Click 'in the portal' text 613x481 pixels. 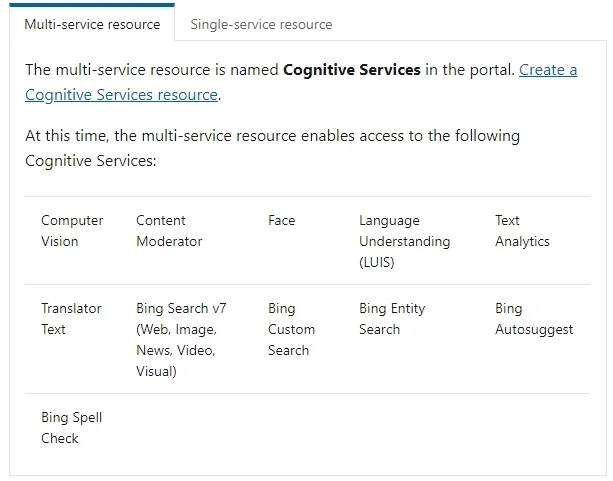(x=470, y=70)
